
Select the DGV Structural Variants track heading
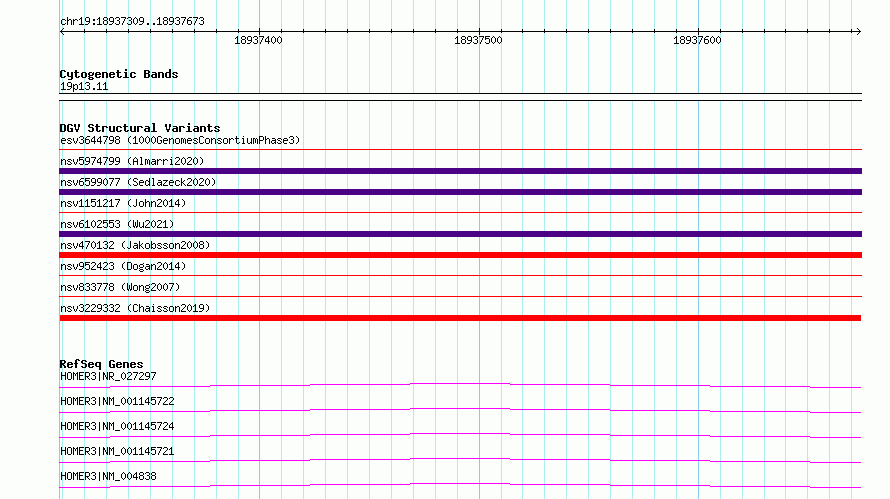coord(140,128)
